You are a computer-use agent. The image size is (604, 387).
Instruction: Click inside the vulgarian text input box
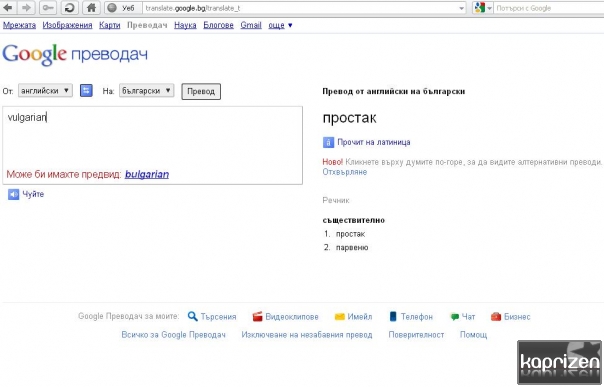[153, 145]
